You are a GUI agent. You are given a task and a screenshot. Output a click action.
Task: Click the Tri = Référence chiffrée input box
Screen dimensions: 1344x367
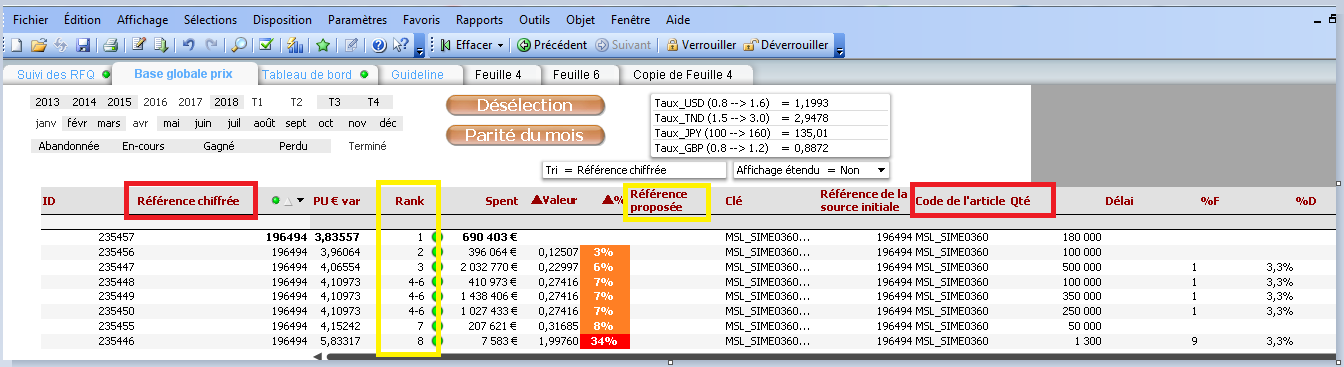click(x=634, y=171)
